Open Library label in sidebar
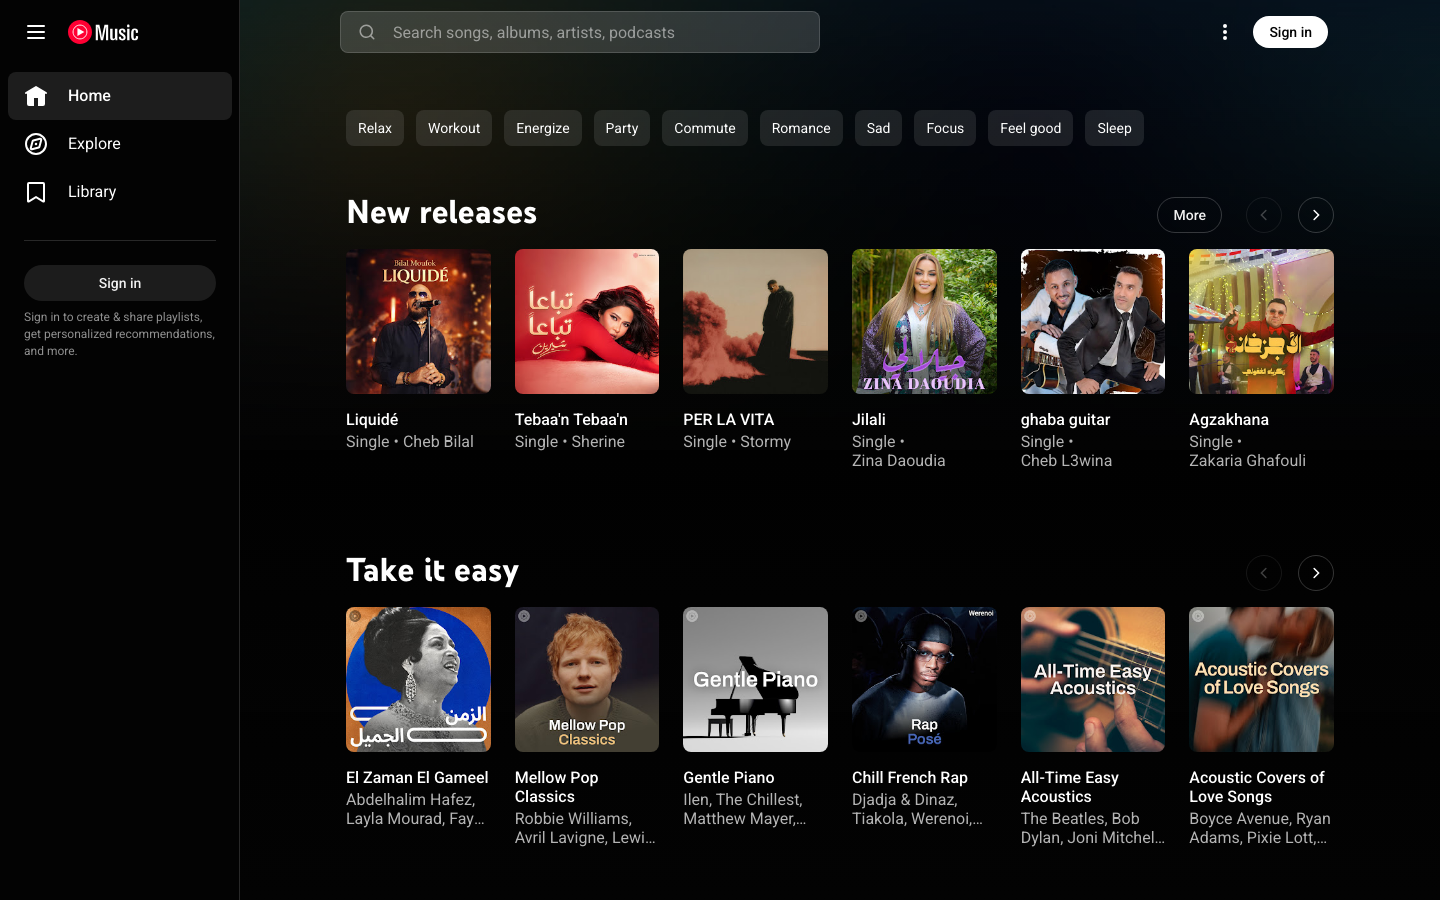Viewport: 1440px width, 900px height. point(92,192)
